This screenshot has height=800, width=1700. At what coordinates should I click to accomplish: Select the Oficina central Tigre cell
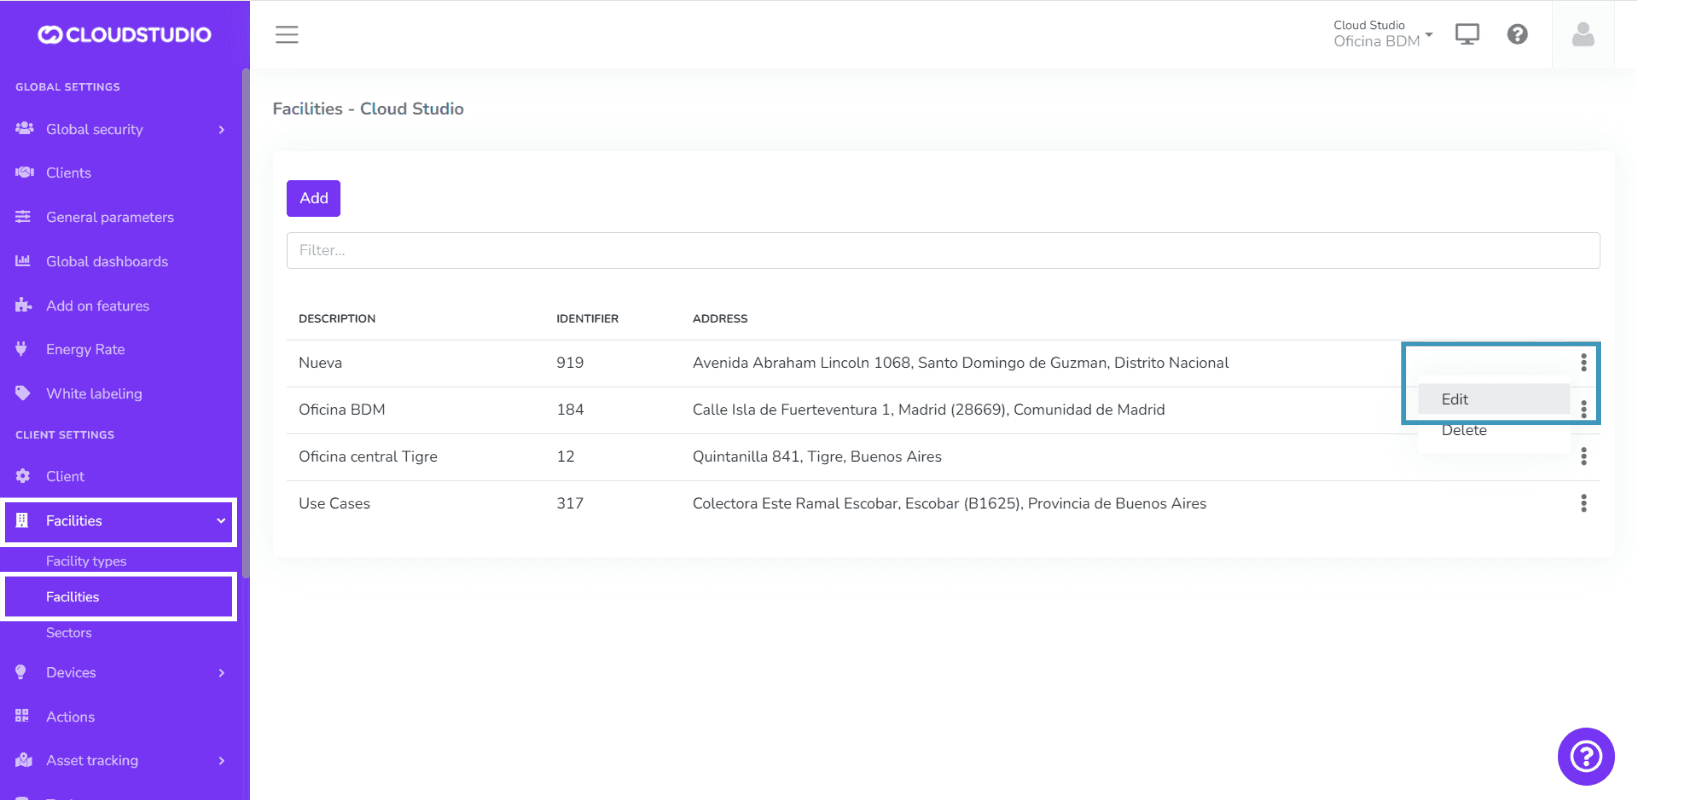[x=368, y=457]
